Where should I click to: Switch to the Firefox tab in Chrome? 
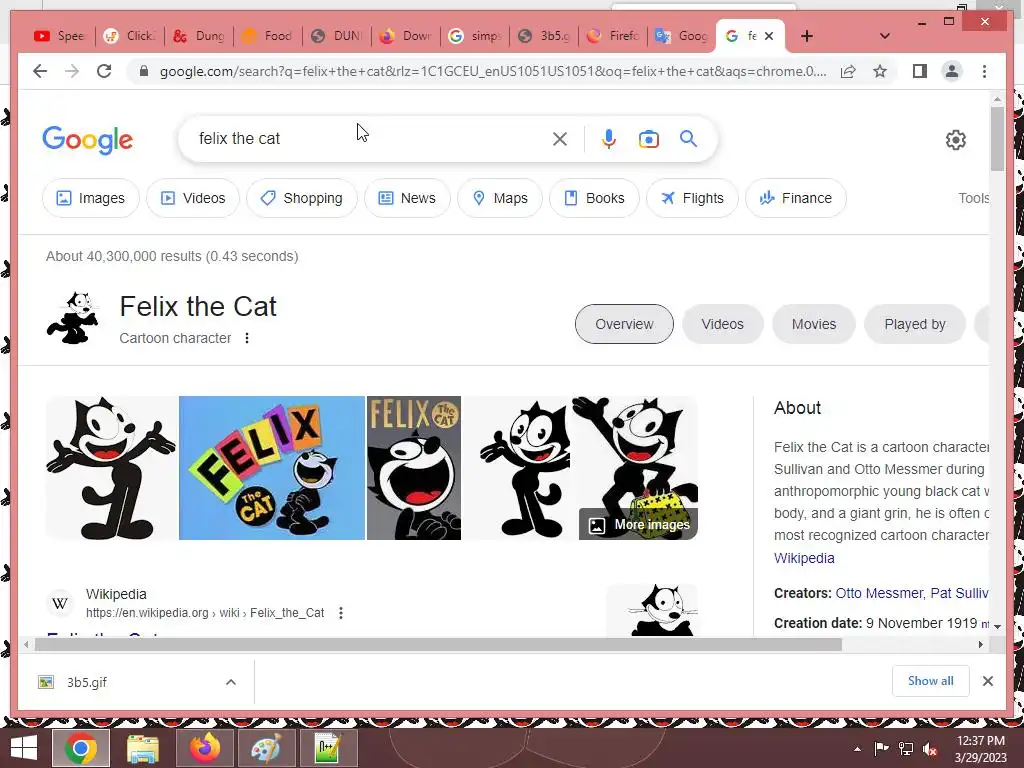point(613,36)
